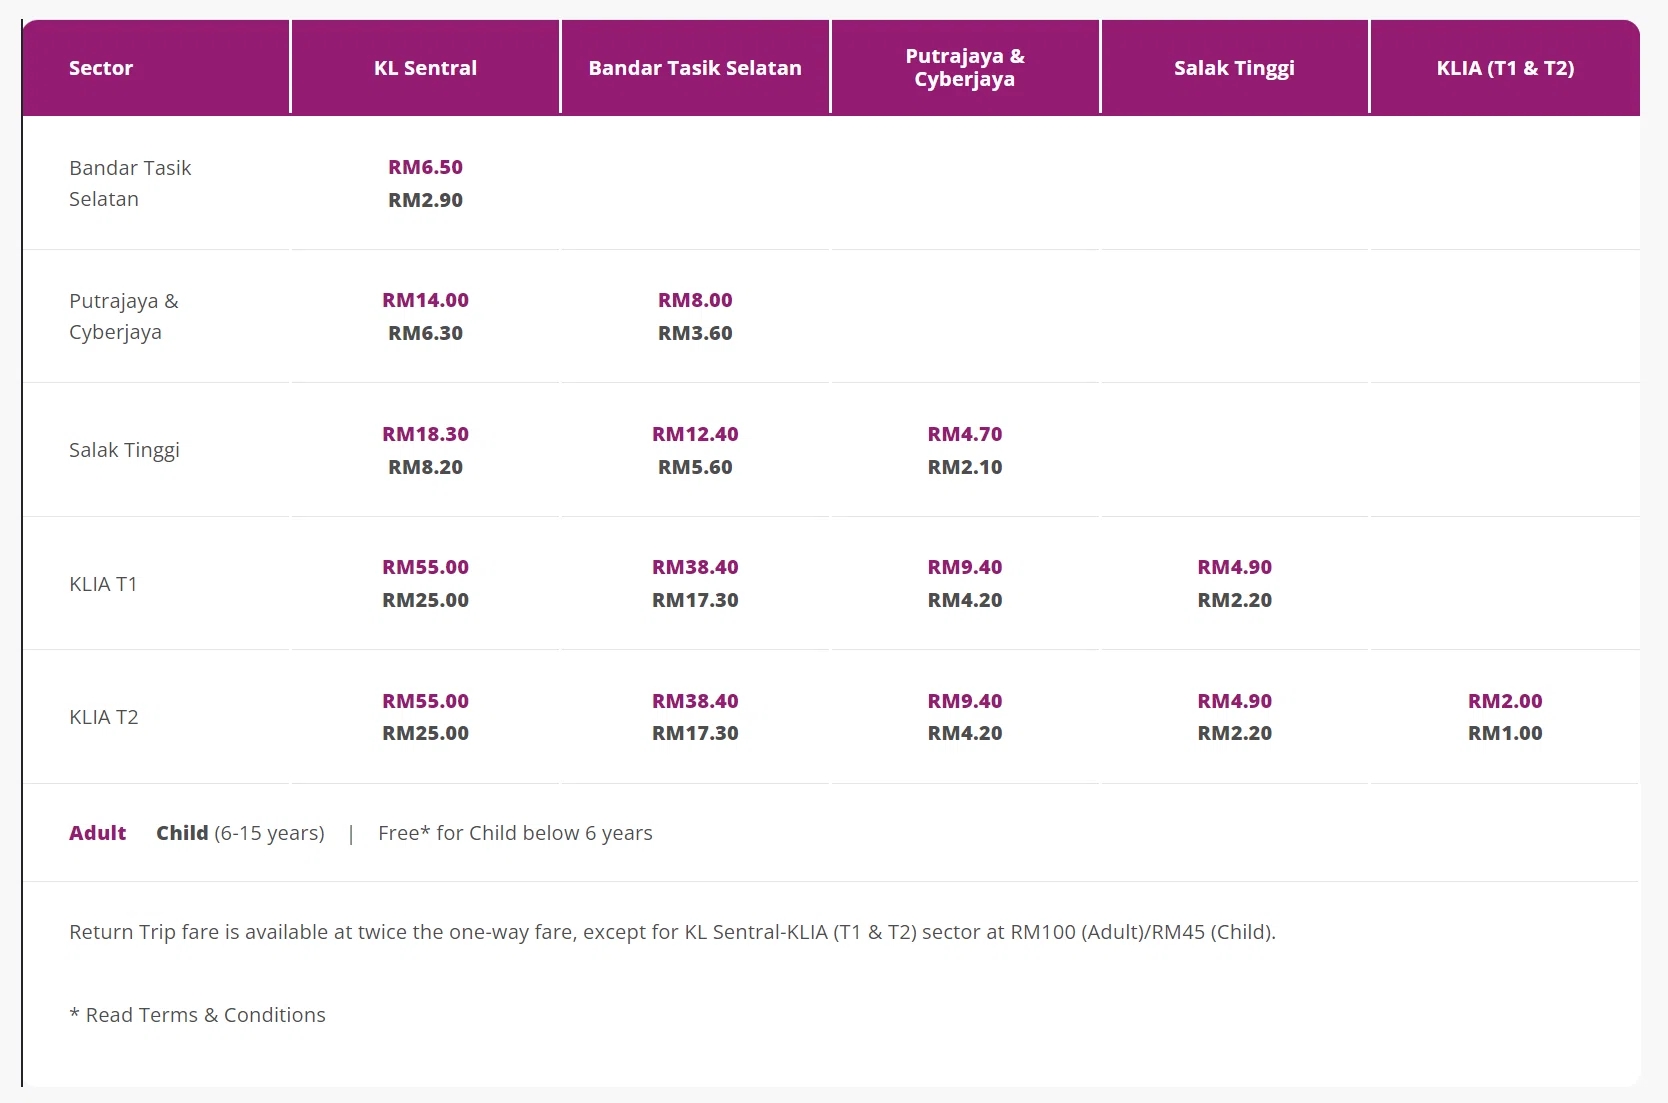Select the RM6.30 child fare

tap(425, 333)
